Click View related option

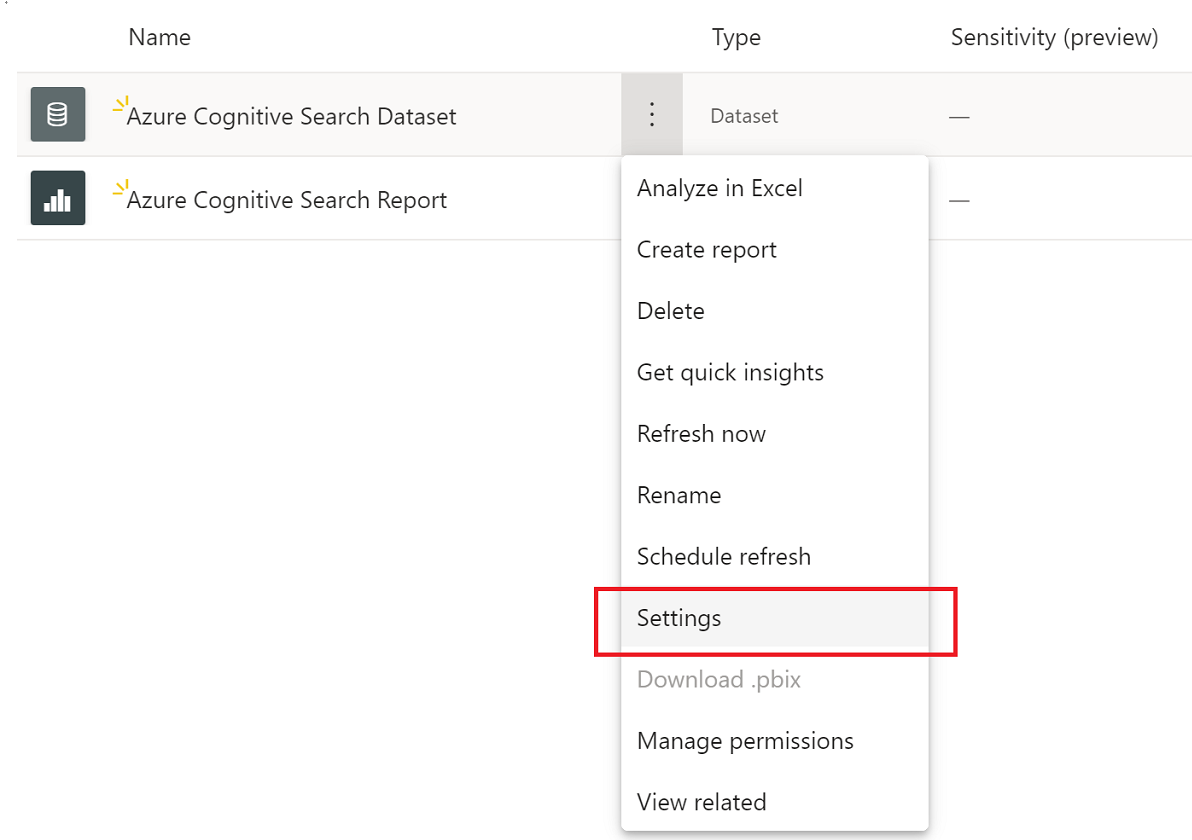(x=702, y=802)
